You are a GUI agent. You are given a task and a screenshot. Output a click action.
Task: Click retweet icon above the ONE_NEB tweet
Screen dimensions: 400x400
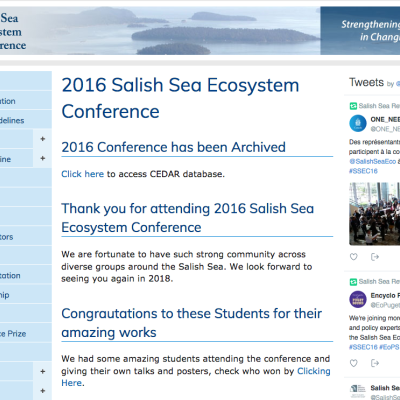(353, 106)
